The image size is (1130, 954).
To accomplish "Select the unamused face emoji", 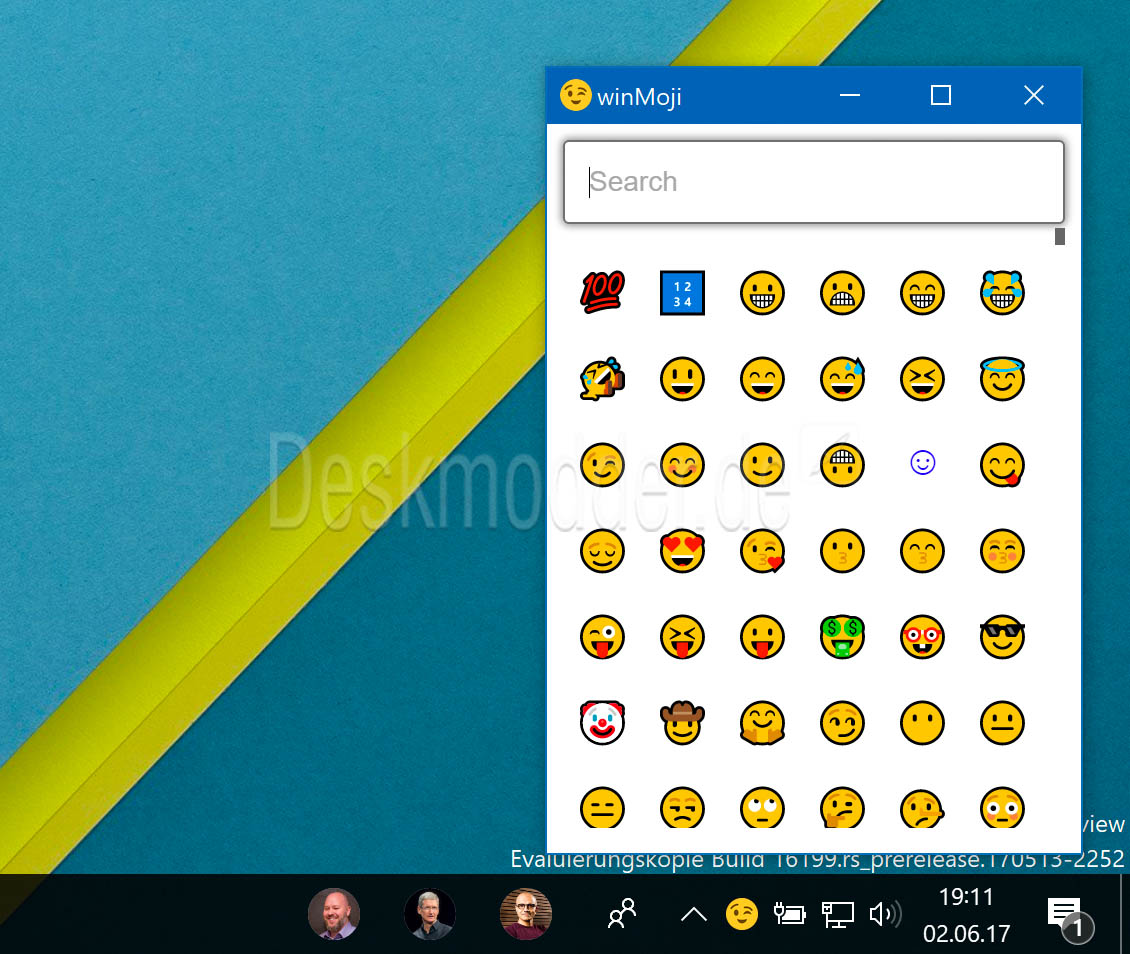I will tap(682, 807).
